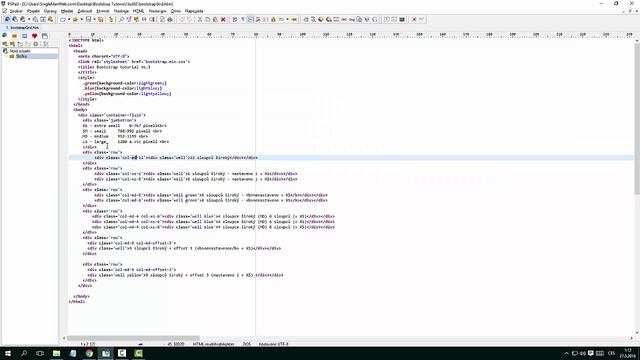Click the red X icon at toolbar's right end
640x360 pixels.
click(x=414, y=19)
